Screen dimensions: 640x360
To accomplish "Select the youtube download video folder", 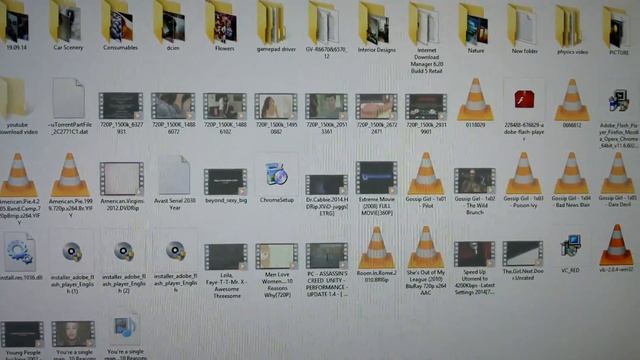I will tap(15, 98).
